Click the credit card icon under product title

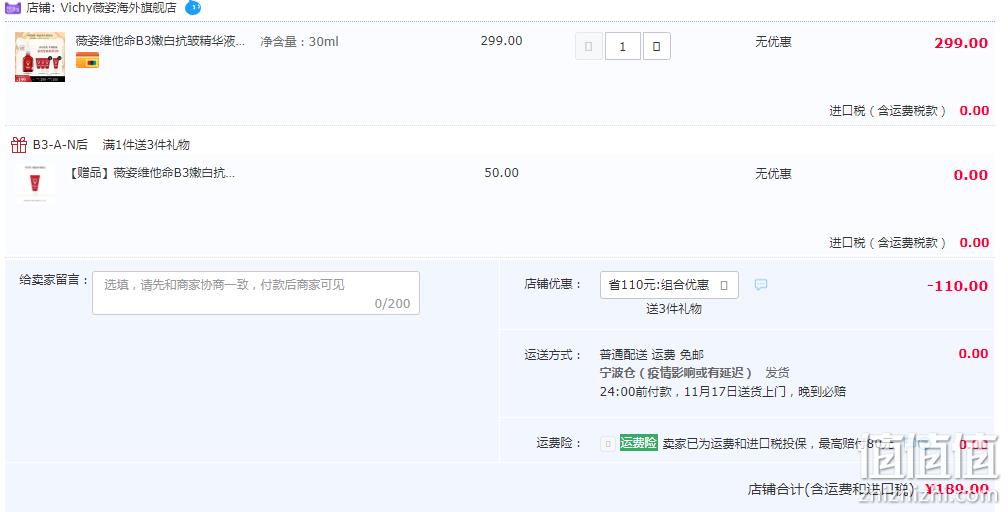pos(87,60)
